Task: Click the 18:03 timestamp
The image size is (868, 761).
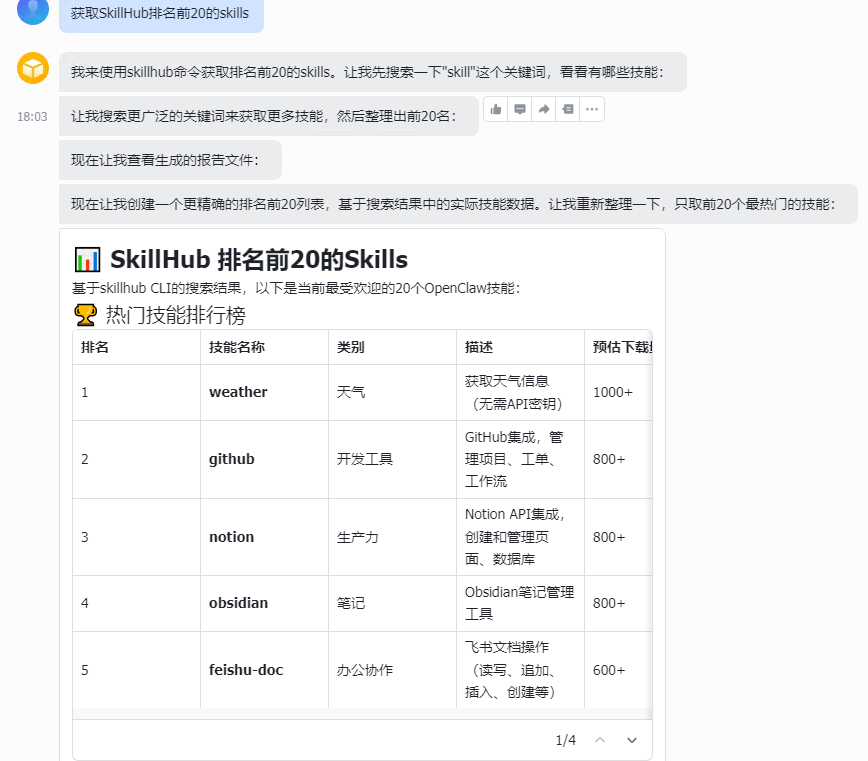Action: click(33, 117)
